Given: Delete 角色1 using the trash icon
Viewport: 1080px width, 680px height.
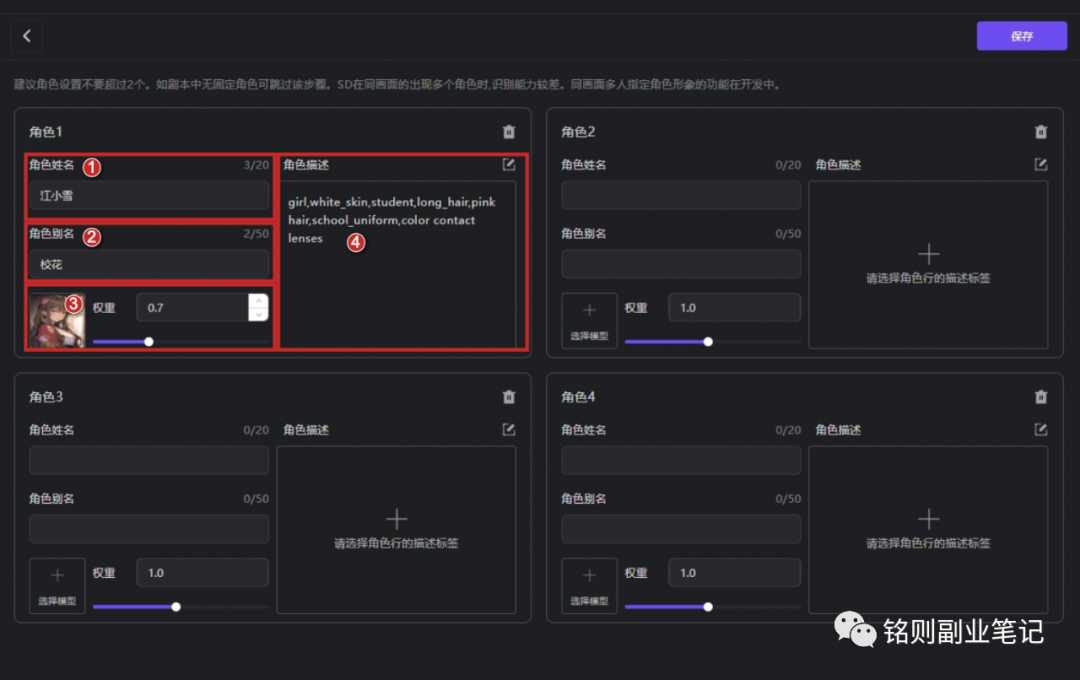Looking at the screenshot, I should coord(509,131).
